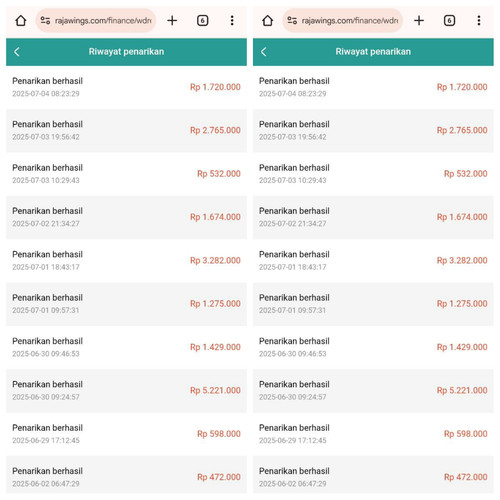The height and width of the screenshot is (500, 500).
Task: Open three-dot browser menu in left panel
Action: coord(232,21)
